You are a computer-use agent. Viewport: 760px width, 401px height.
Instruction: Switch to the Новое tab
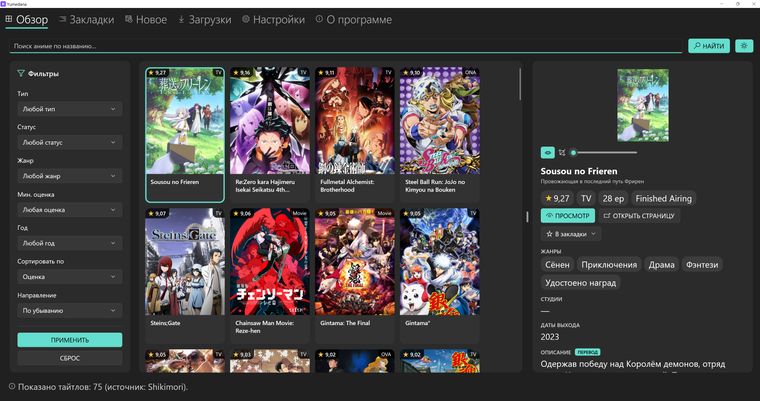point(146,20)
